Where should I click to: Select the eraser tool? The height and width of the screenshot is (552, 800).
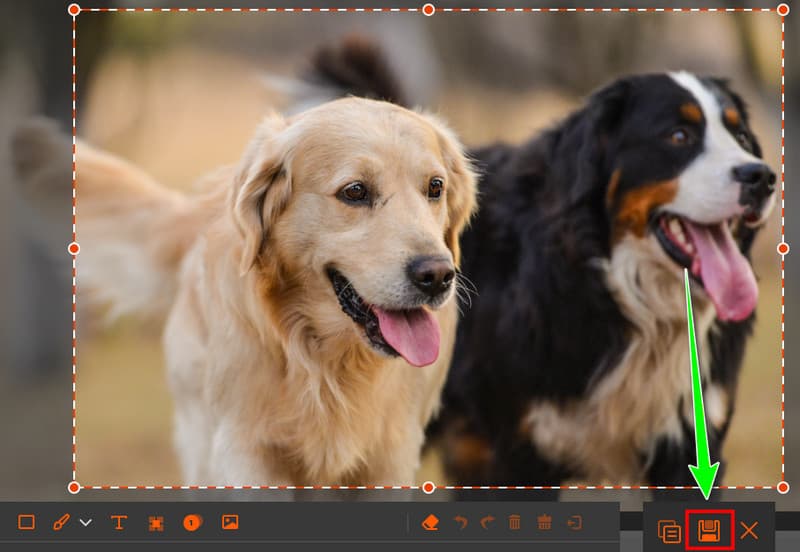click(431, 522)
